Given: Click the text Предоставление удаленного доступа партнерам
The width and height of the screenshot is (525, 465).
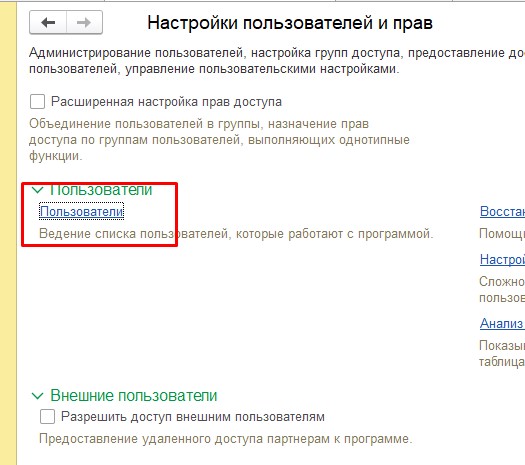Looking at the screenshot, I should pos(185,439).
